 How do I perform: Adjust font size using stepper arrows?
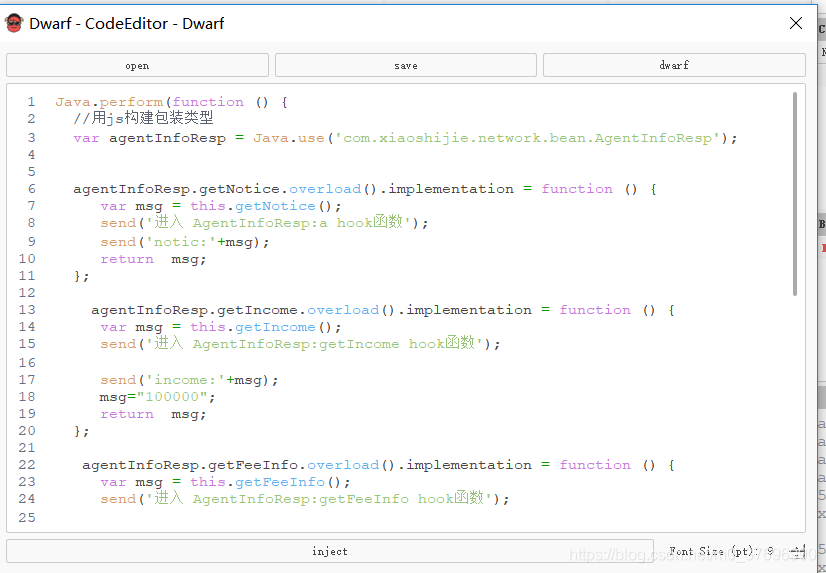[x=799, y=551]
